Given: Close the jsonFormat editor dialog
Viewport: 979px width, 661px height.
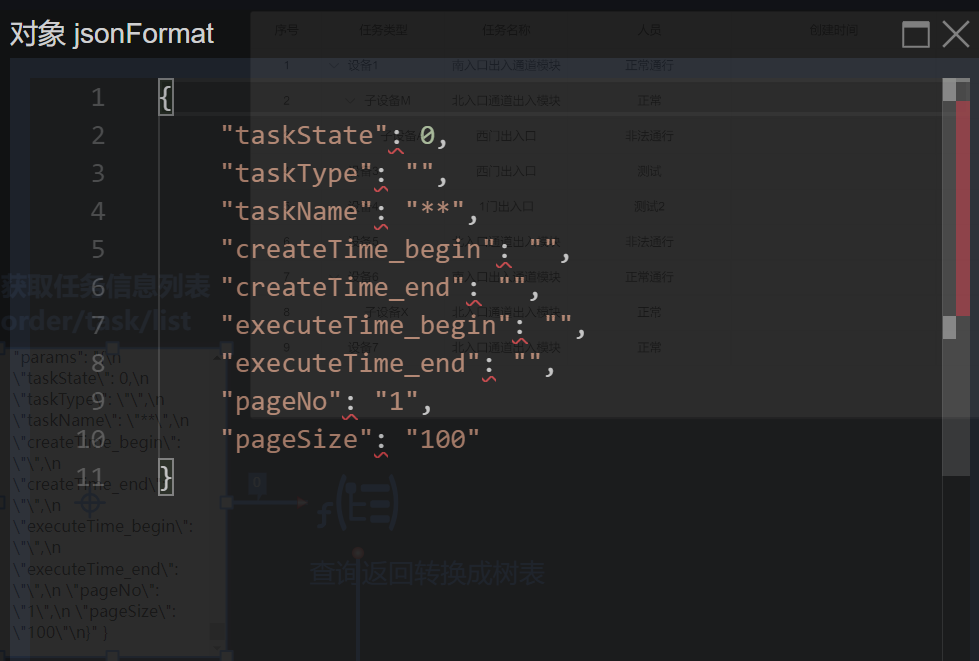Looking at the screenshot, I should [955, 35].
